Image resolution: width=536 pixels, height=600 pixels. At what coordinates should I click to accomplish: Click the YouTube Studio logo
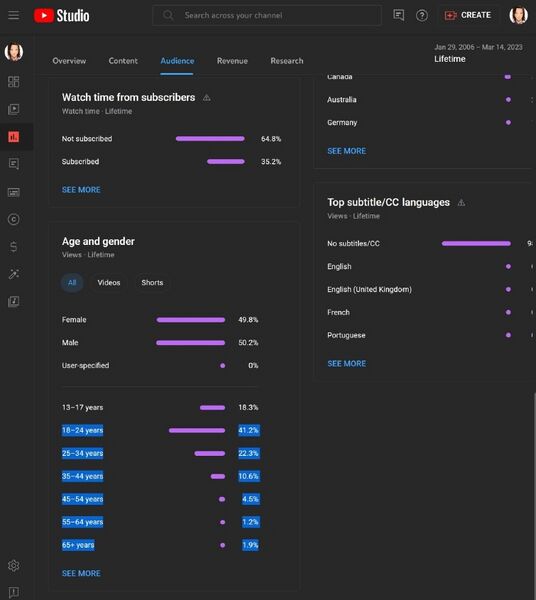point(62,16)
